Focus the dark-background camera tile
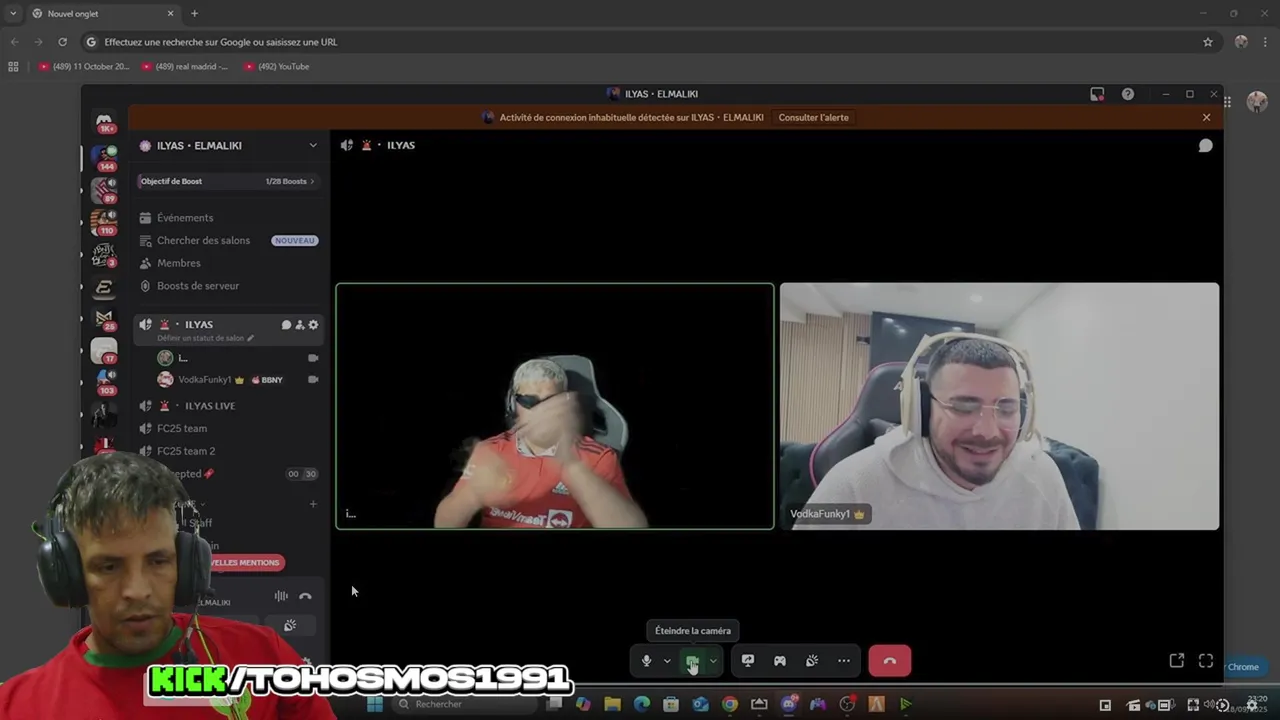 click(x=555, y=406)
